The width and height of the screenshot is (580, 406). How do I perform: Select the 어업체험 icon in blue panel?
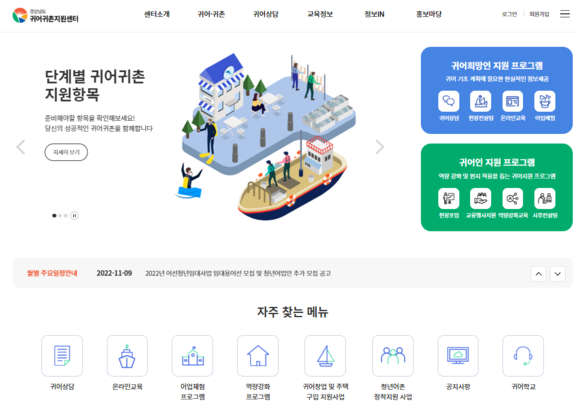pos(545,101)
